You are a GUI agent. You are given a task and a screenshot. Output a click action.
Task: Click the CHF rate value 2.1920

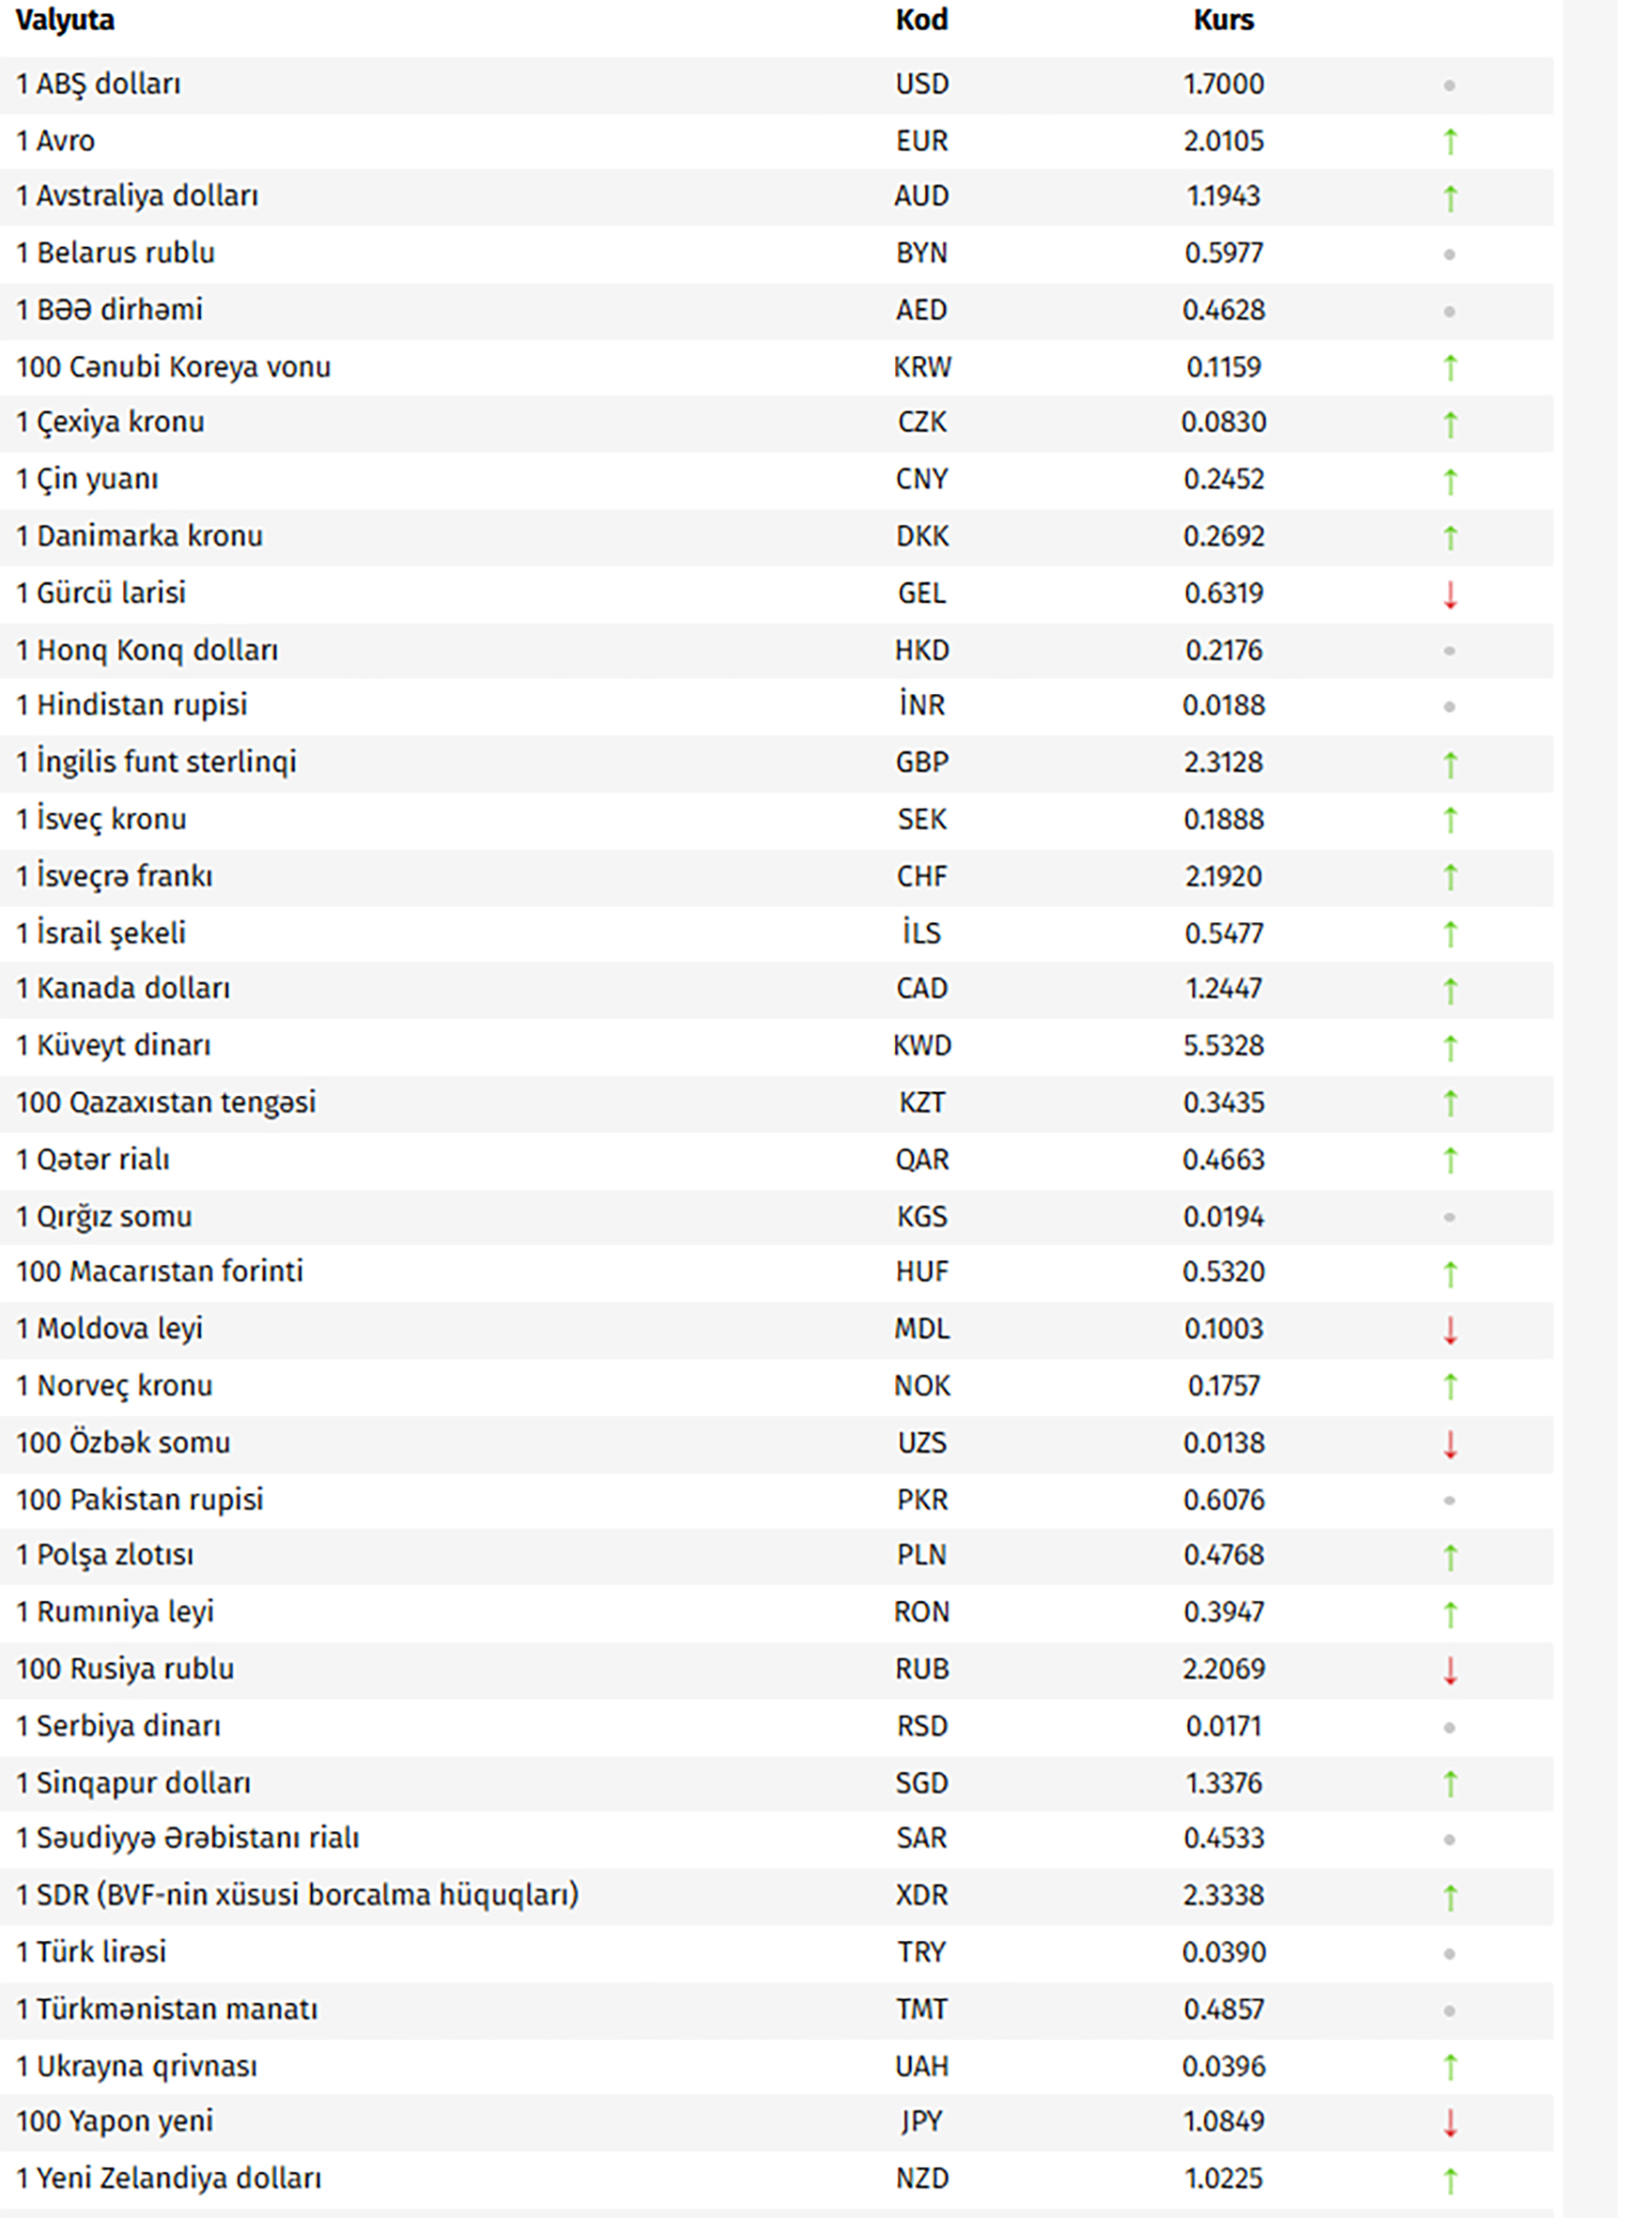coord(1223,876)
